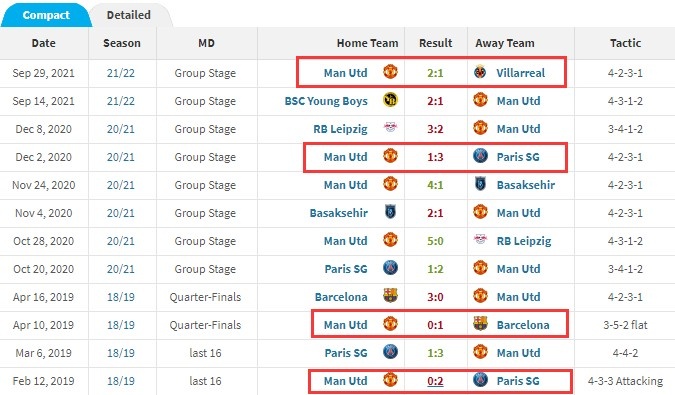This screenshot has height=395, width=675.
Task: Open Villarreal team link
Action: click(x=520, y=73)
